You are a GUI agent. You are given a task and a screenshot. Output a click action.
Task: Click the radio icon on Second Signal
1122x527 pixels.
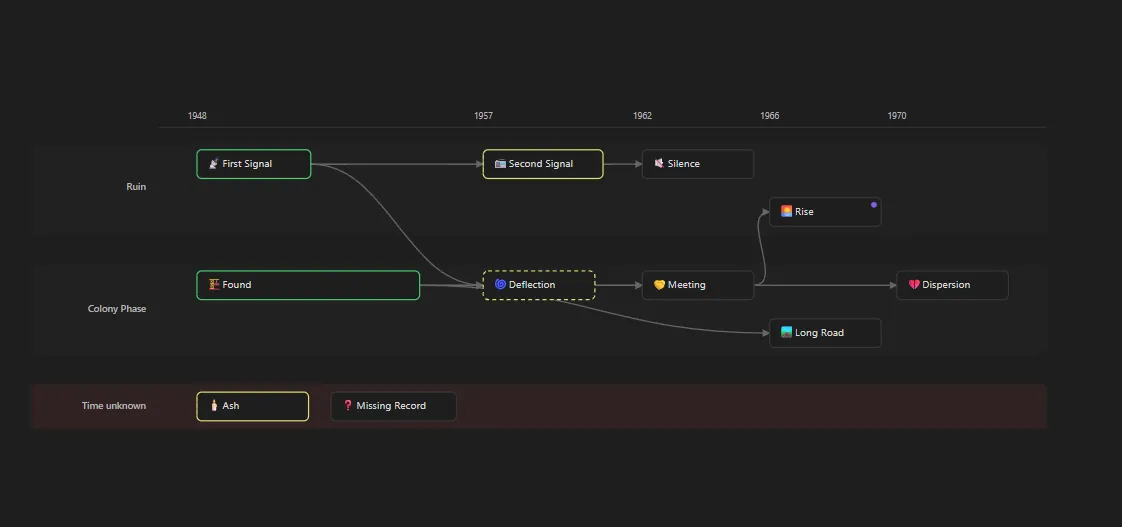(500, 164)
